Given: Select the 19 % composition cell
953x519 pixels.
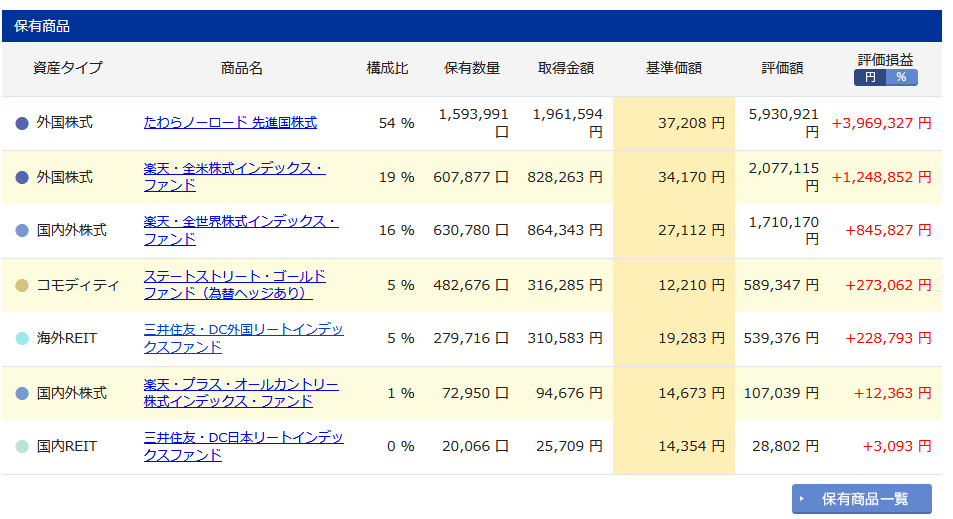Looking at the screenshot, I should click(x=396, y=177).
